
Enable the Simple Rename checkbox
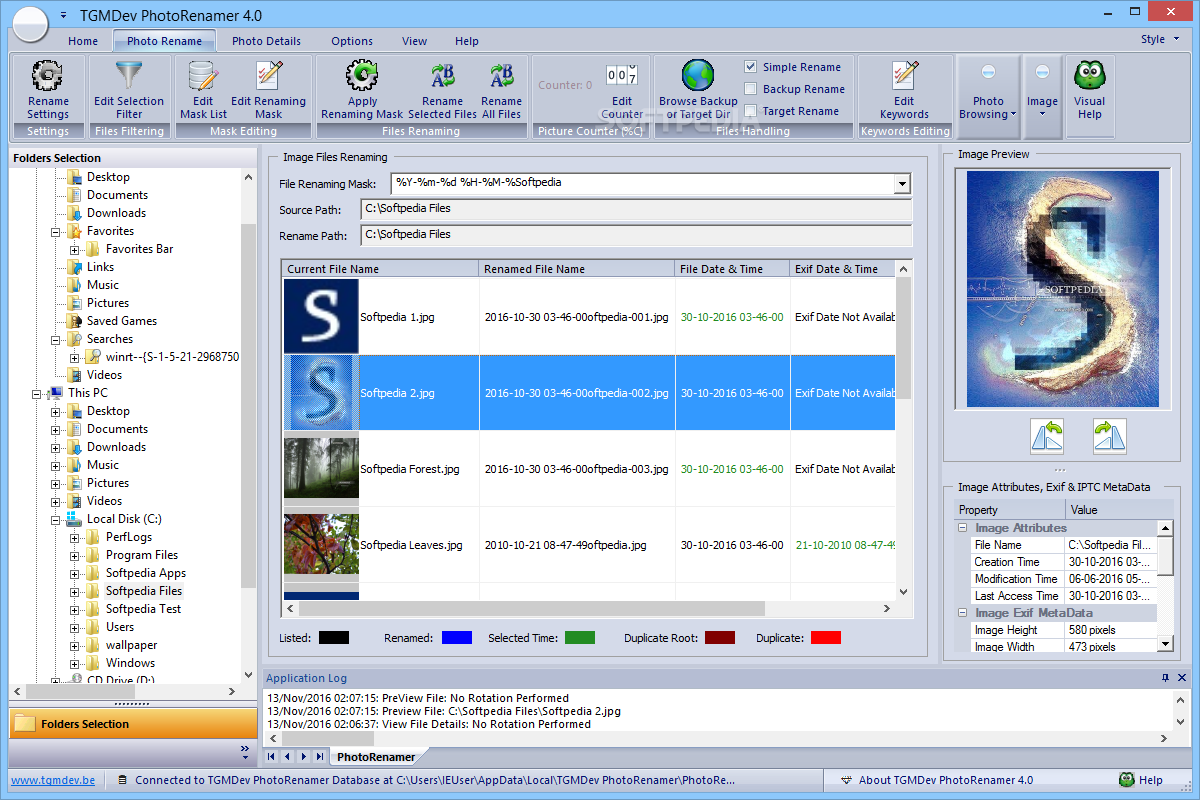coord(751,67)
